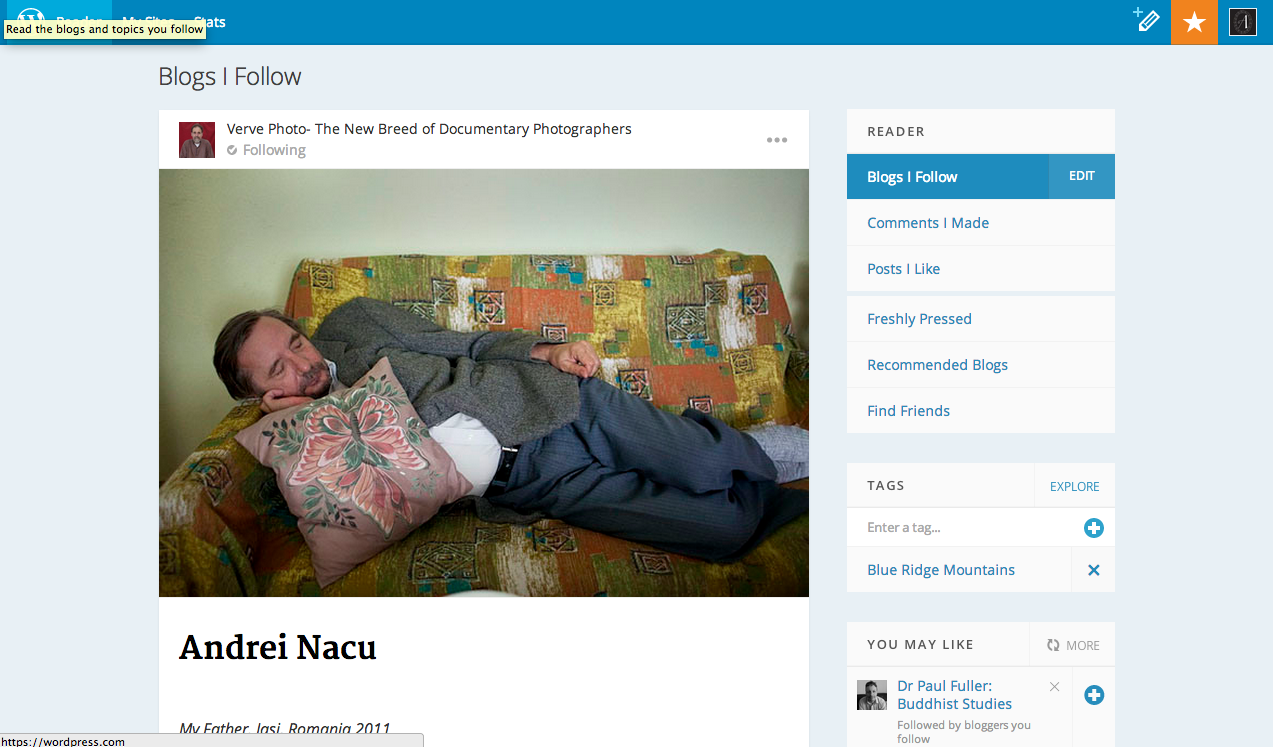Remove the Blue Ridge Mountains tag
The image size is (1273, 747).
[x=1093, y=570]
